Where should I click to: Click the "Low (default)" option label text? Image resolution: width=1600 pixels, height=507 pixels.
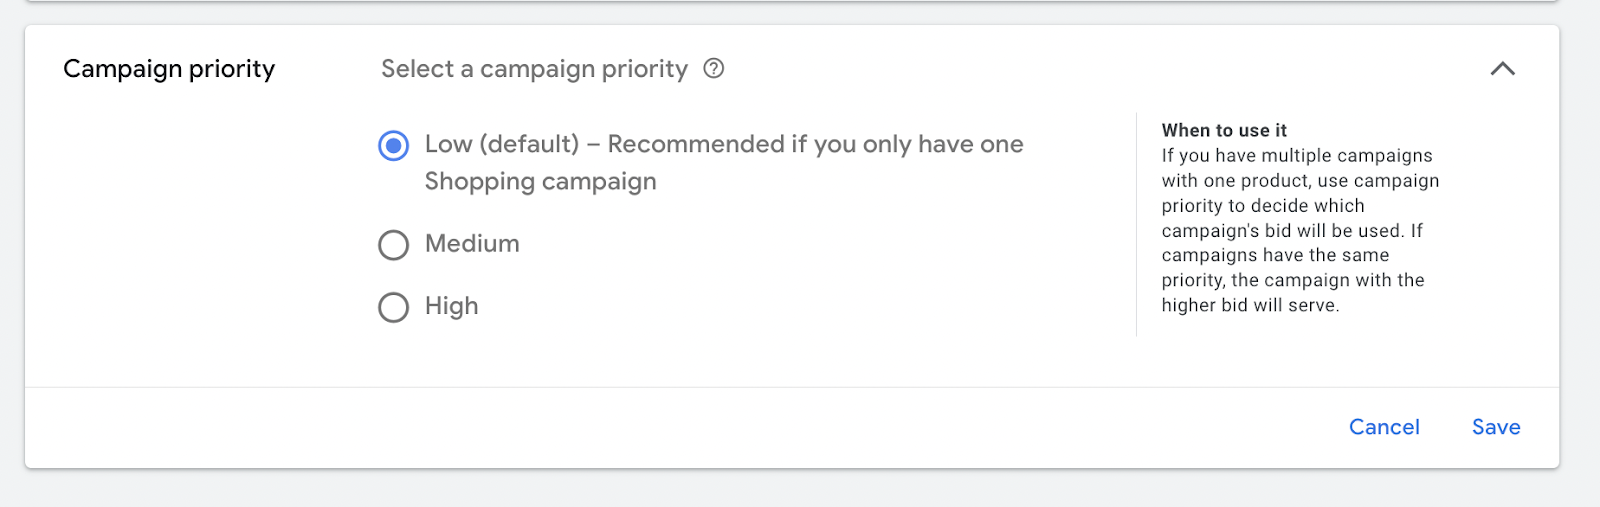coord(502,144)
